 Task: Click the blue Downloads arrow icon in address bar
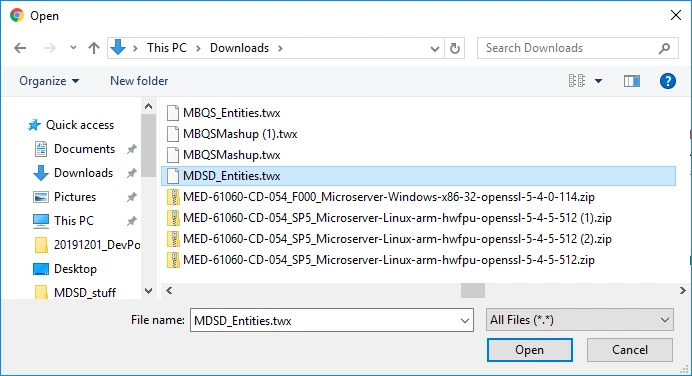pos(118,47)
